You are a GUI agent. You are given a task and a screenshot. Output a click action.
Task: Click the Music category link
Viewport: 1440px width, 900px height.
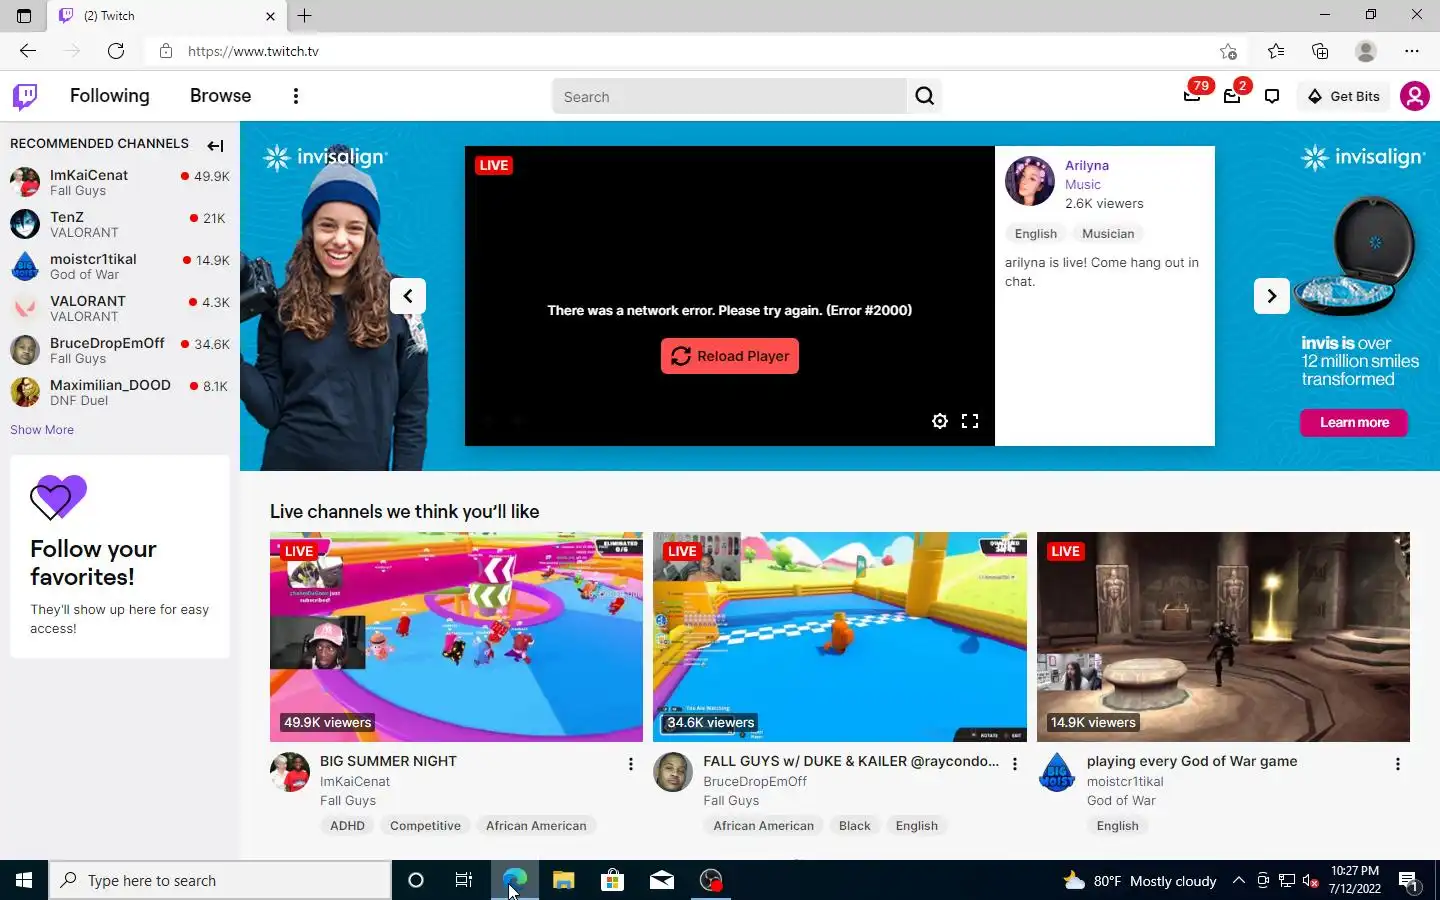1083,184
